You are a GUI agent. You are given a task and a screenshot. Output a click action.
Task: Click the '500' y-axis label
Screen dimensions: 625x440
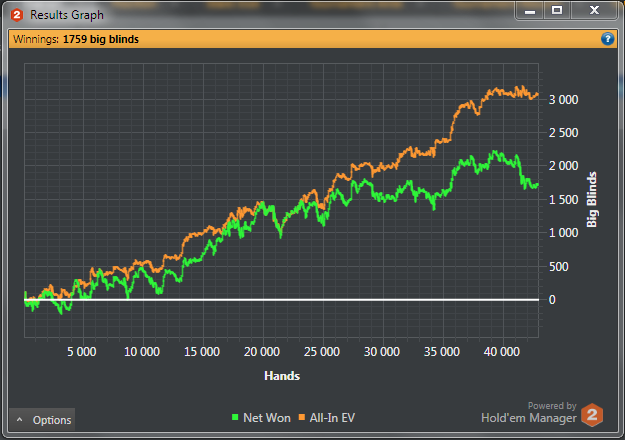point(559,266)
